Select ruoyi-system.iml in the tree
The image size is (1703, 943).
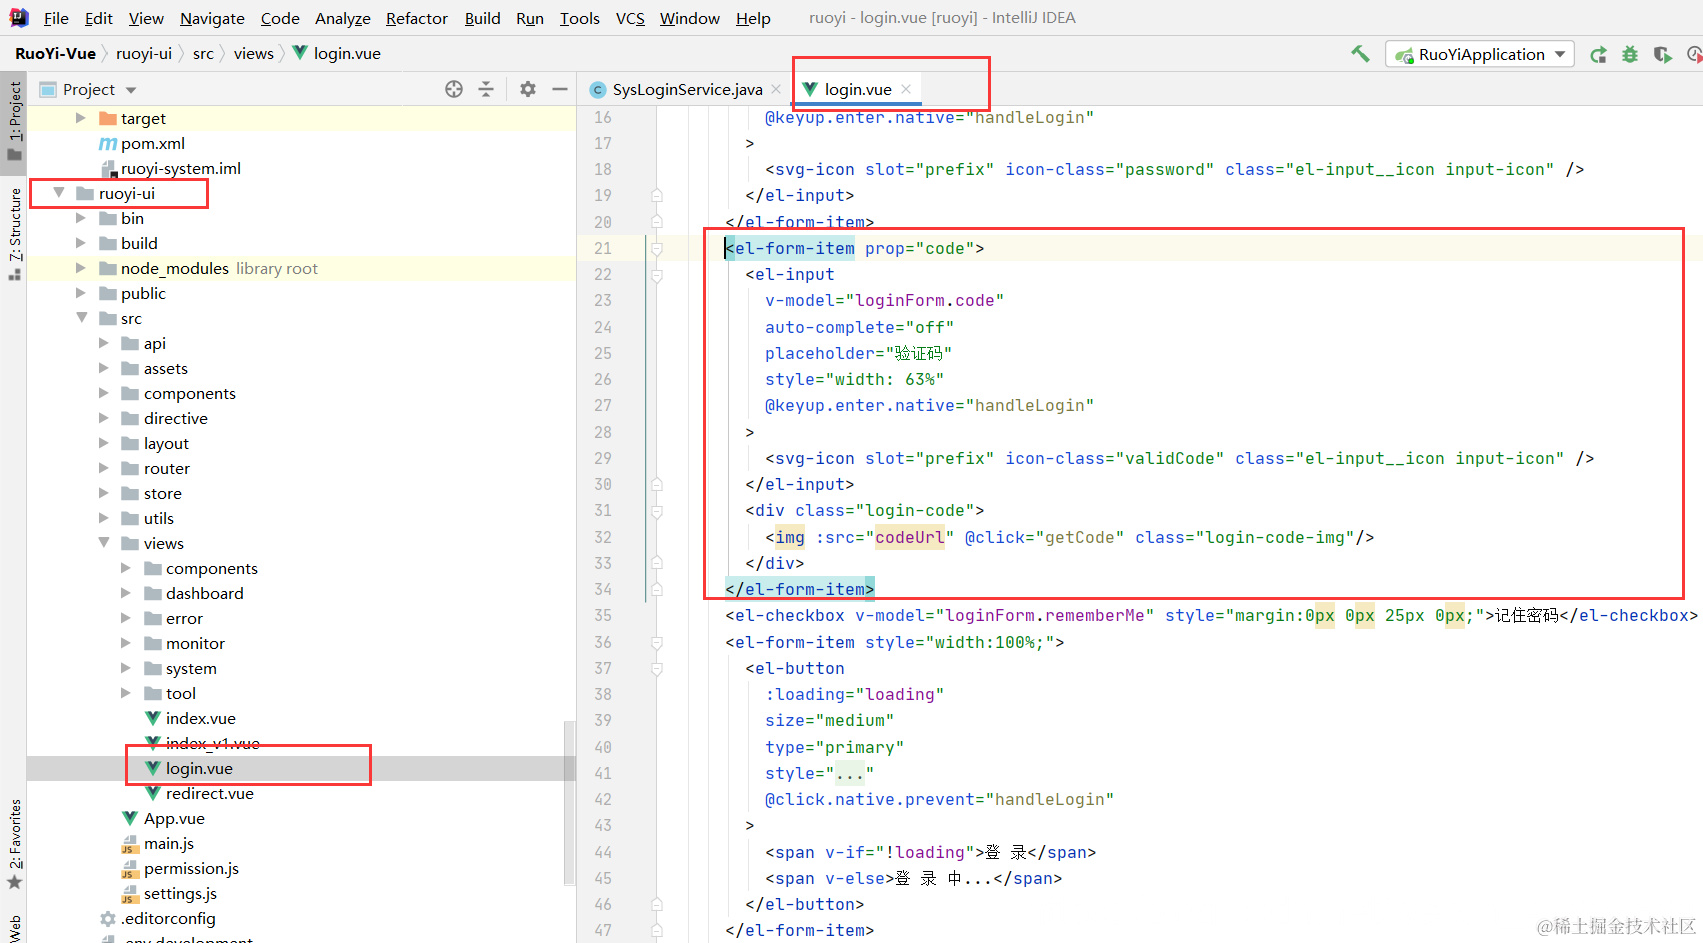click(x=181, y=168)
